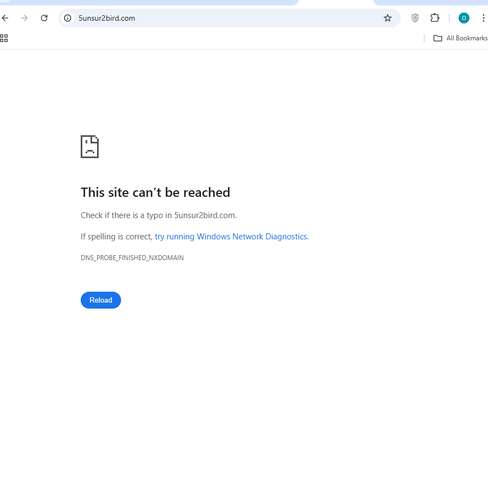Go back using the browser back arrow
The image size is (488, 500).
5,18
